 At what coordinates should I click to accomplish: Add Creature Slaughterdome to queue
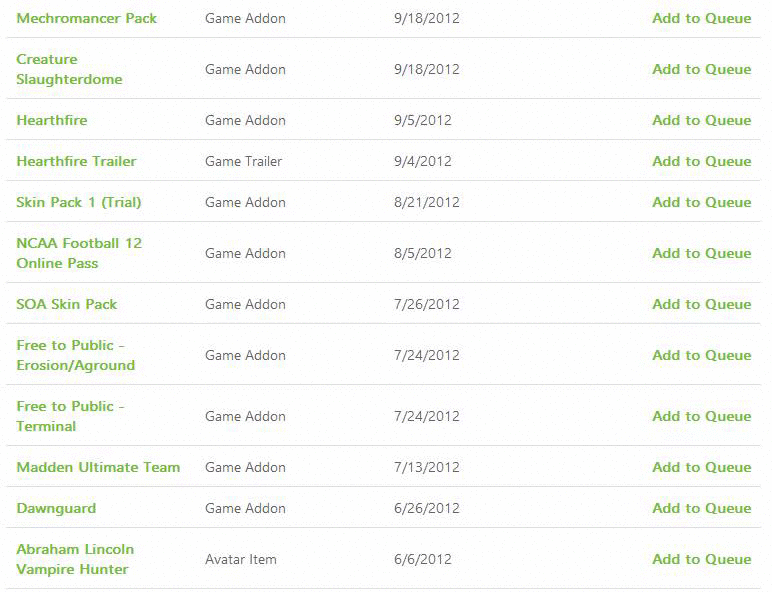point(701,69)
